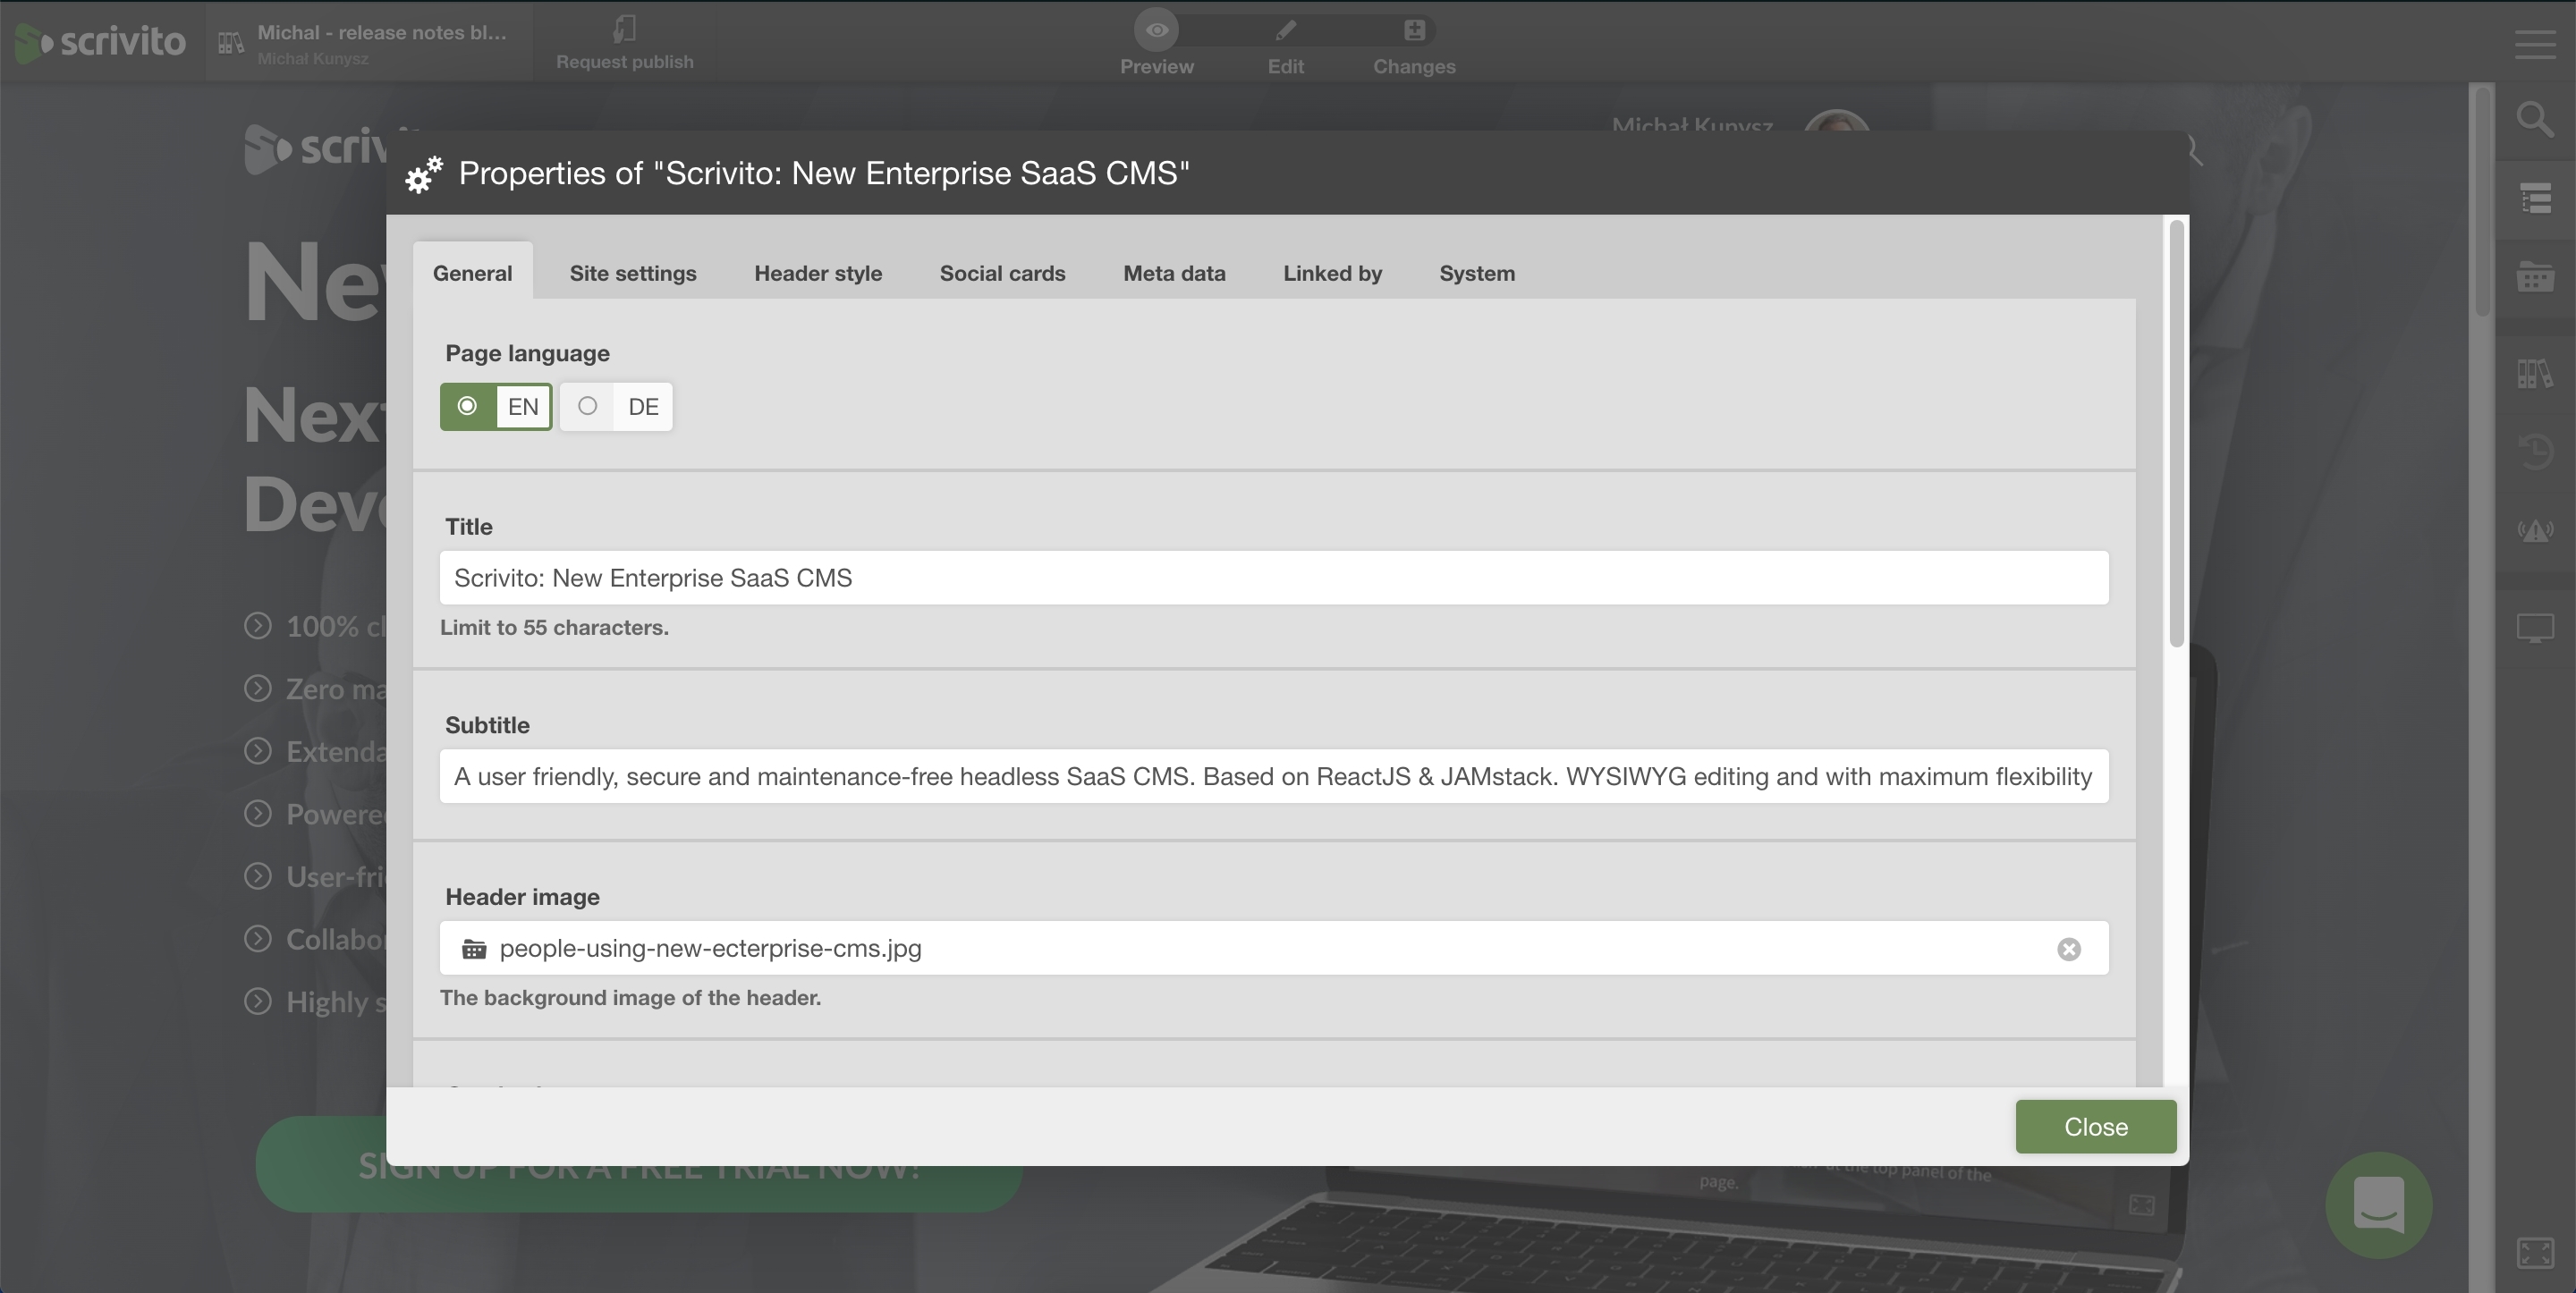Click the dialog's vertical scrollbar
2576x1293 pixels.
click(x=2176, y=435)
